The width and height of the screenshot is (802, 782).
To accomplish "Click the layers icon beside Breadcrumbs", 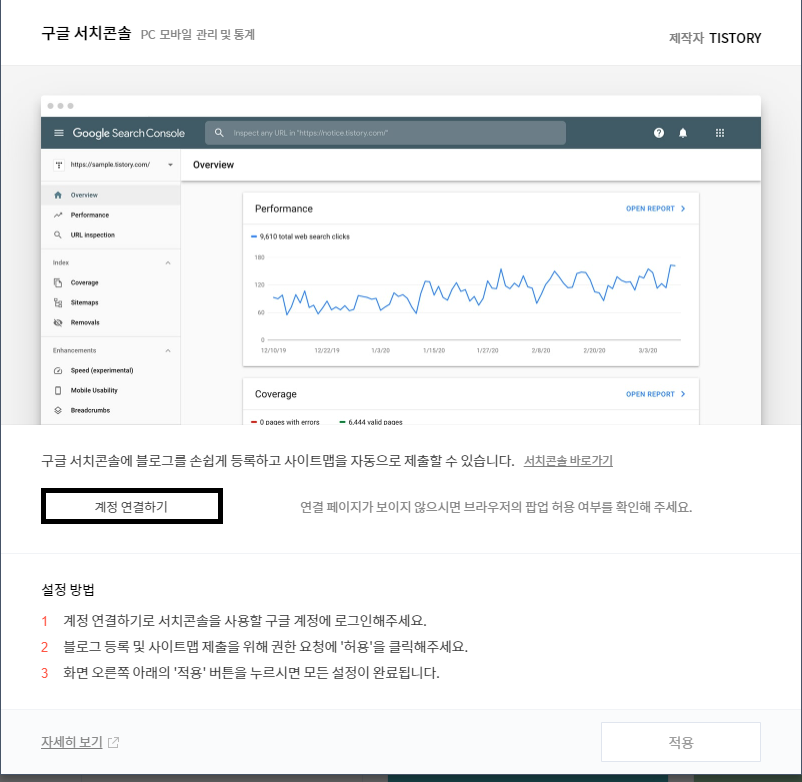I will tap(58, 410).
